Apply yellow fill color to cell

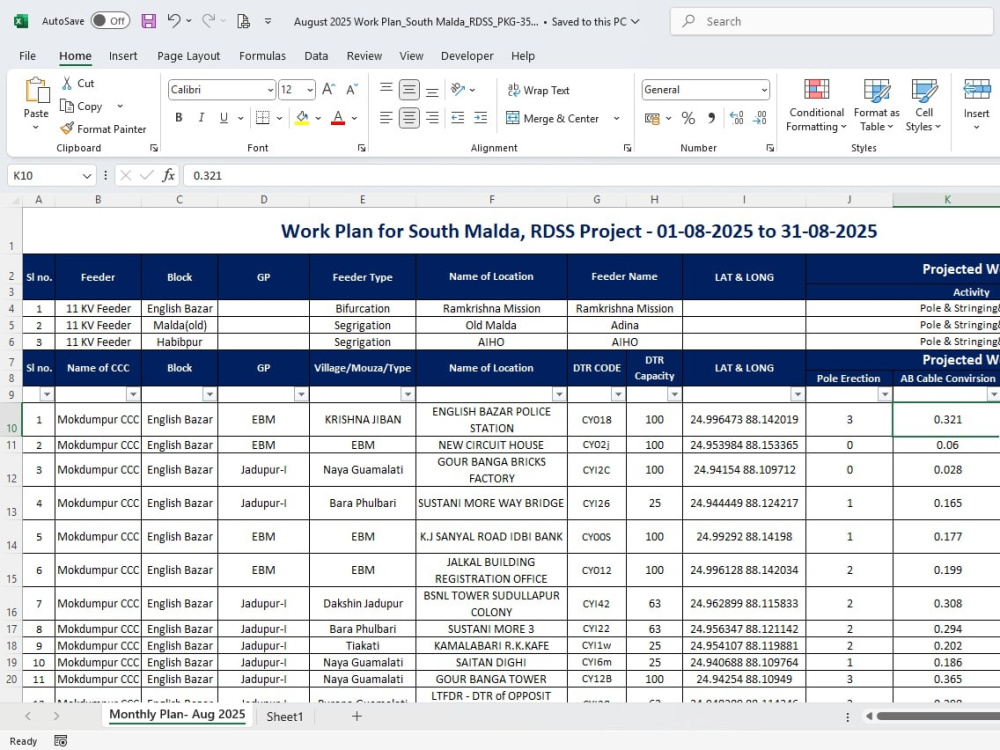click(x=302, y=118)
